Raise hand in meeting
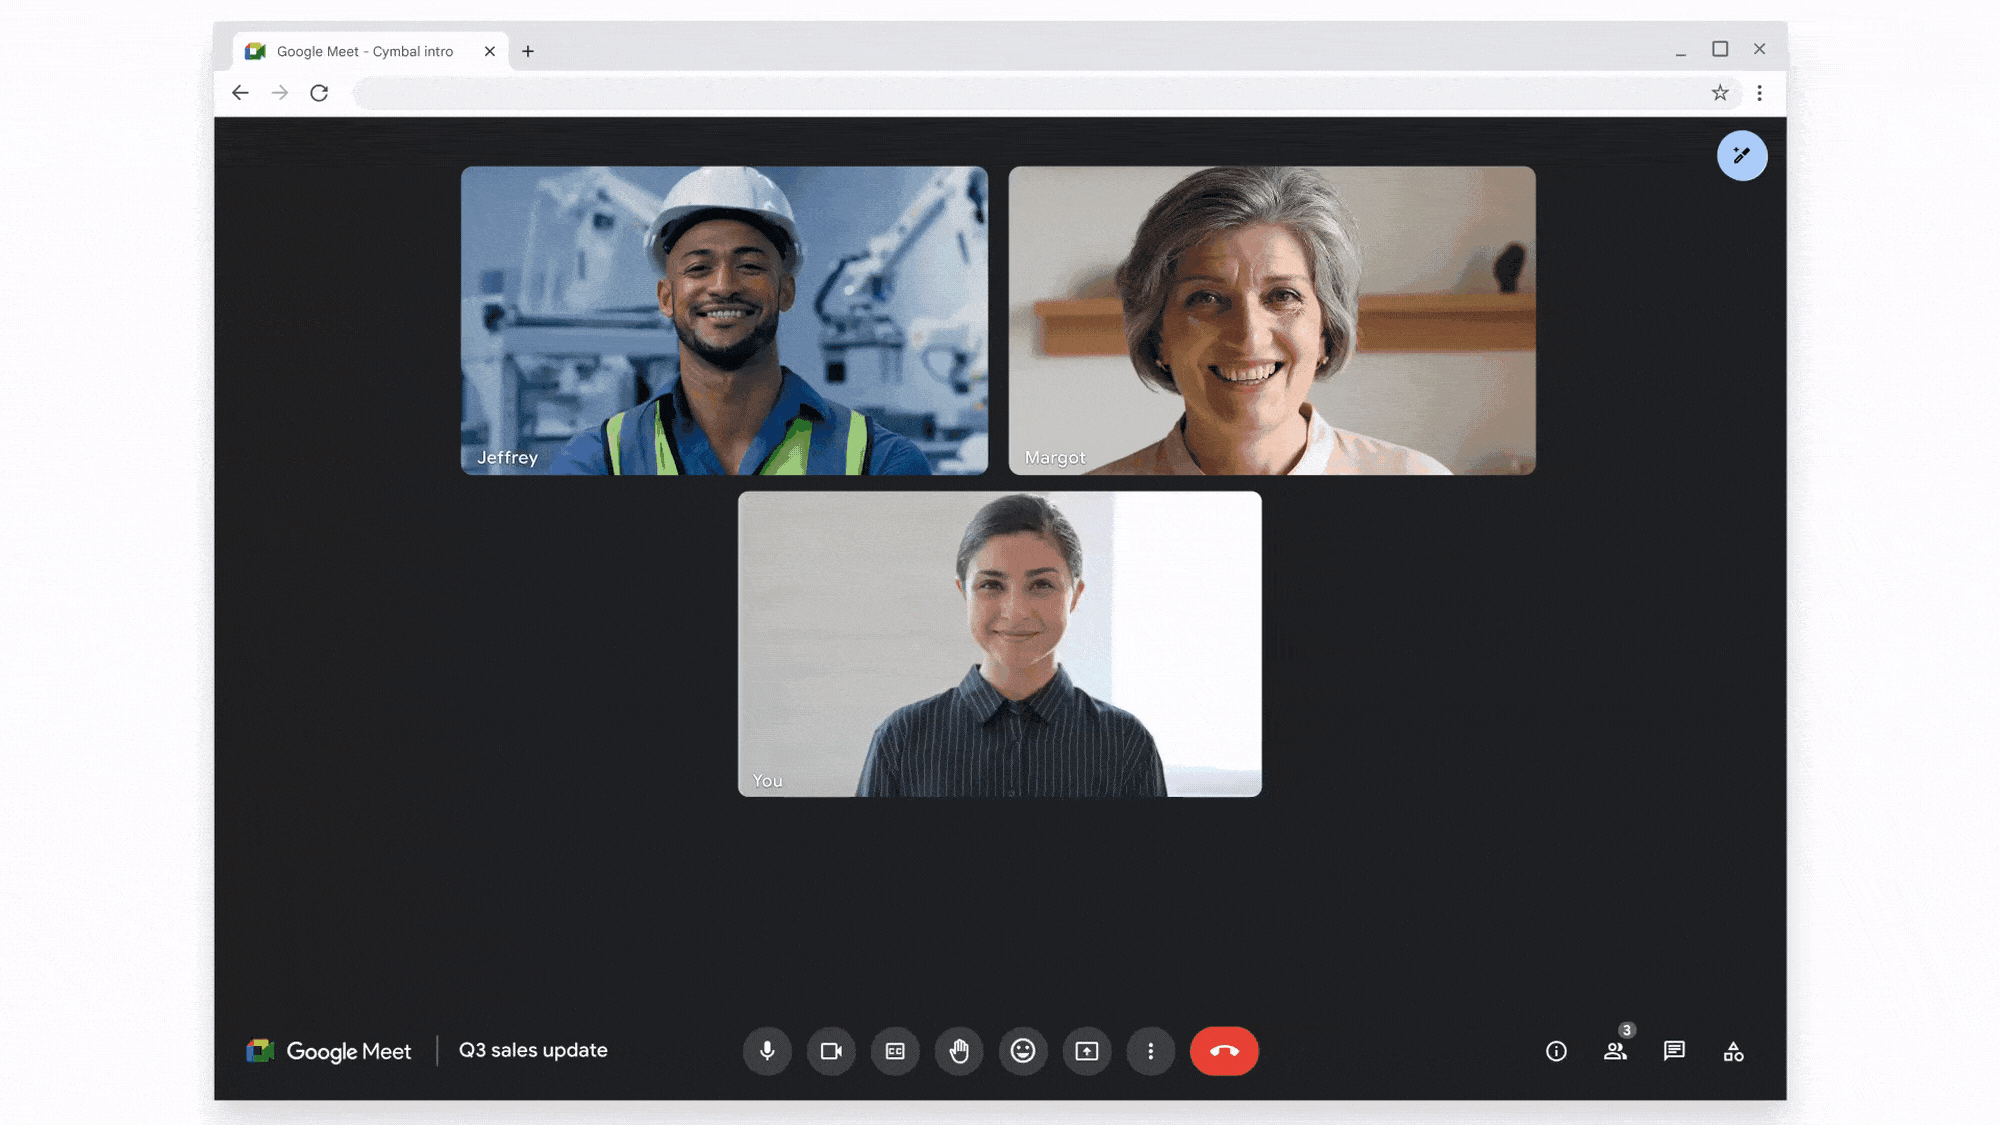The height and width of the screenshot is (1125, 2000). click(957, 1051)
